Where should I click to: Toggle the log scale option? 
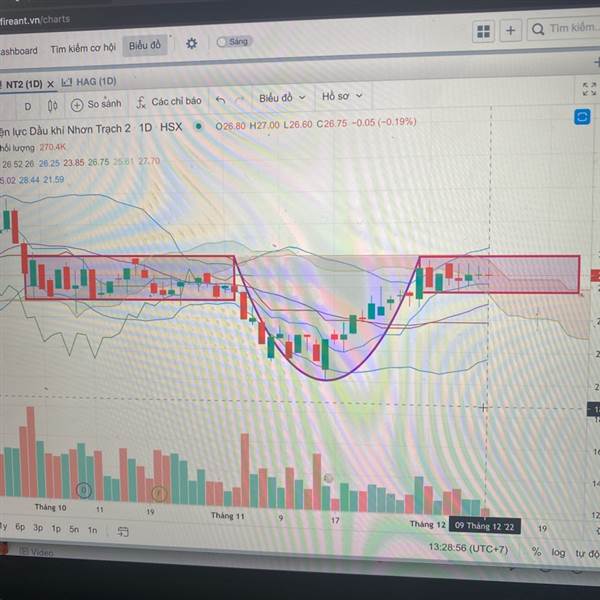click(558, 553)
